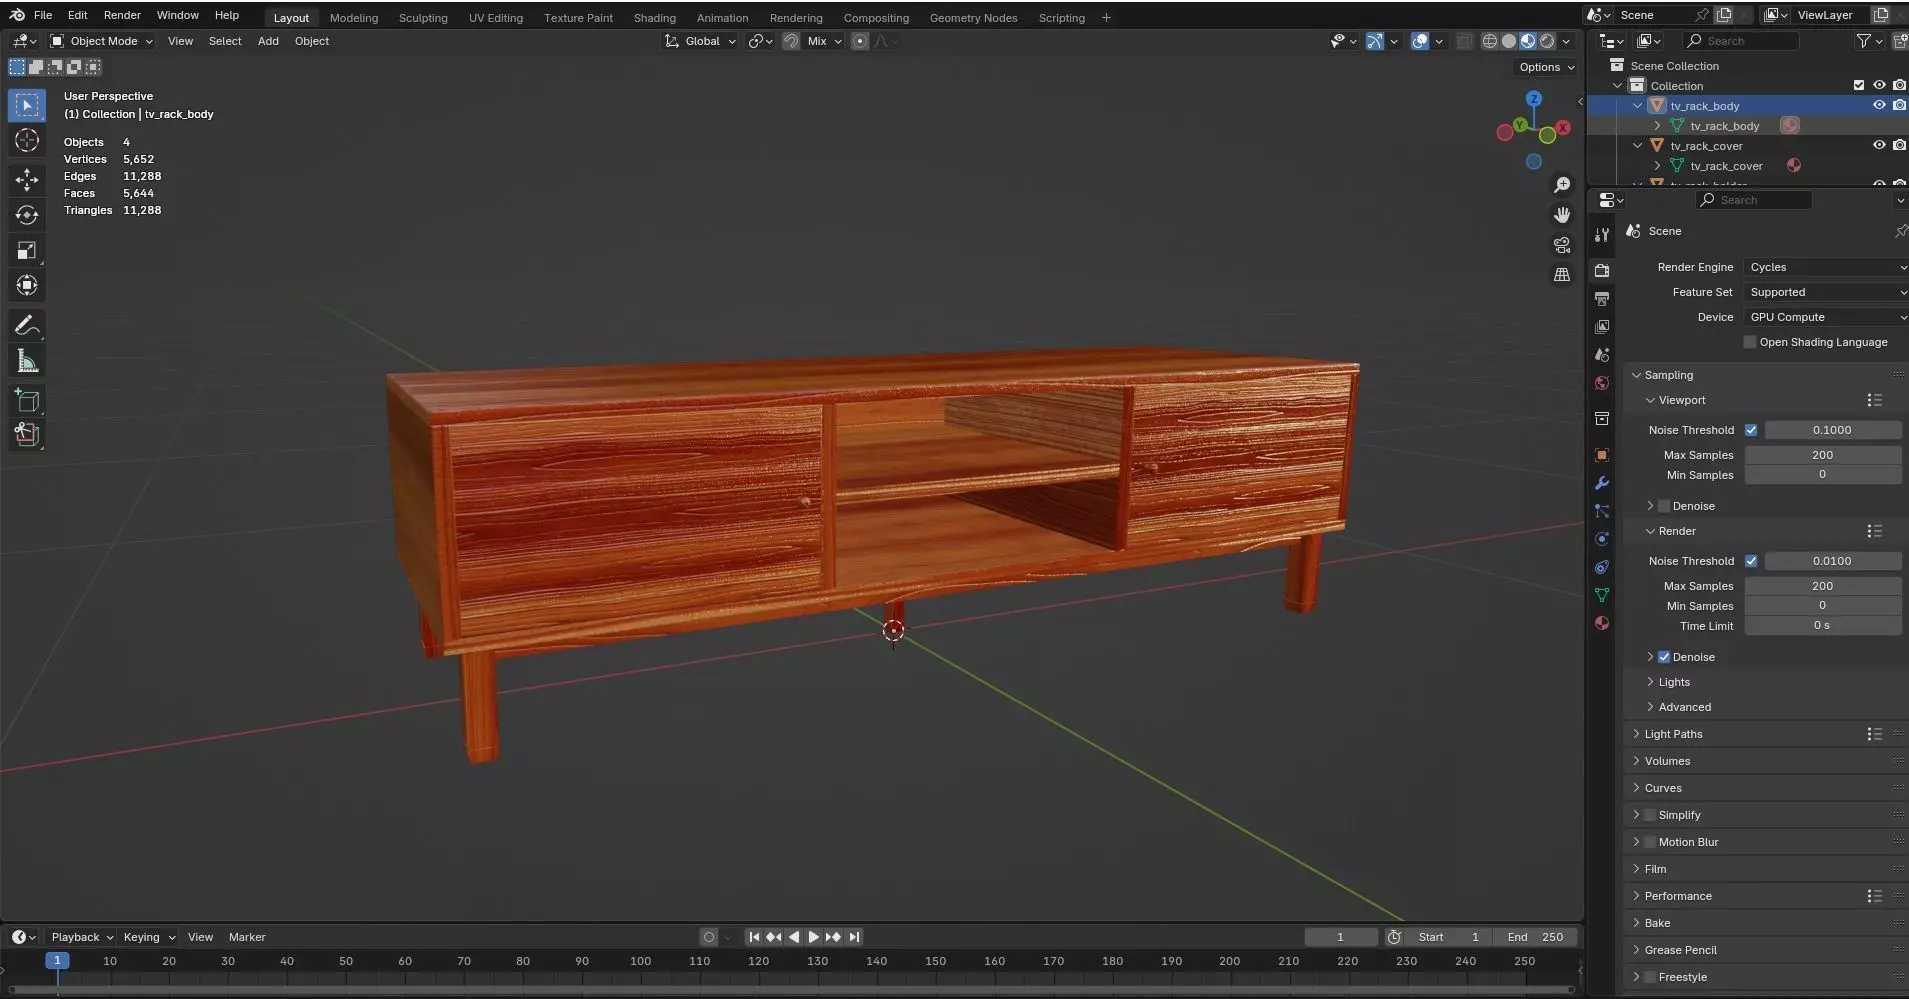Switch orthographic/perspective grid icon
The image size is (1909, 999).
click(x=1562, y=275)
